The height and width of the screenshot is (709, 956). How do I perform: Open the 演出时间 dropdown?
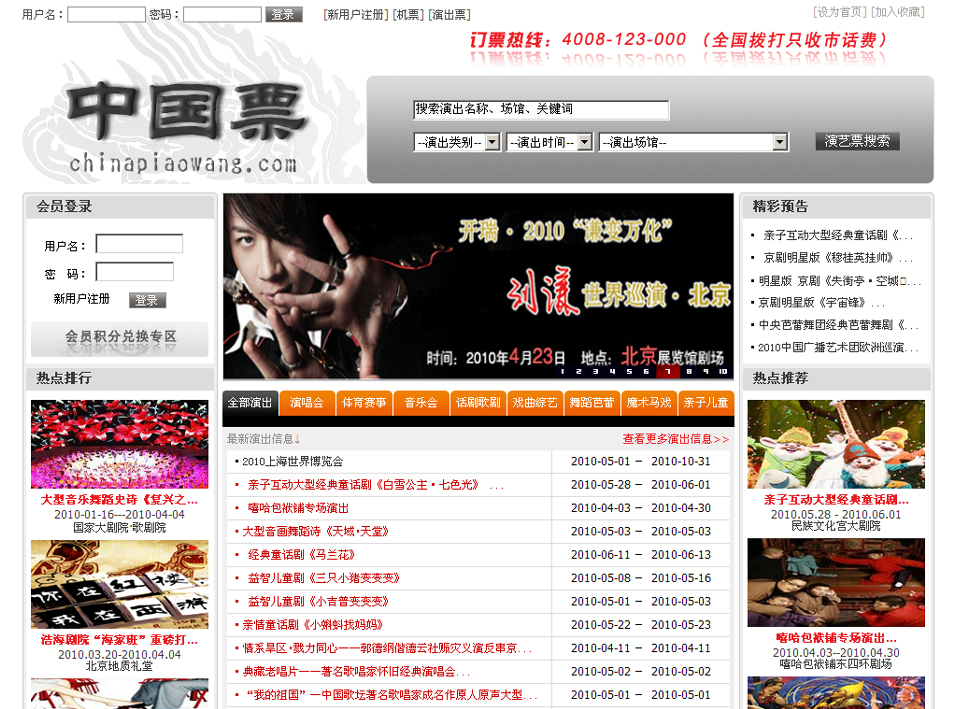click(x=549, y=142)
